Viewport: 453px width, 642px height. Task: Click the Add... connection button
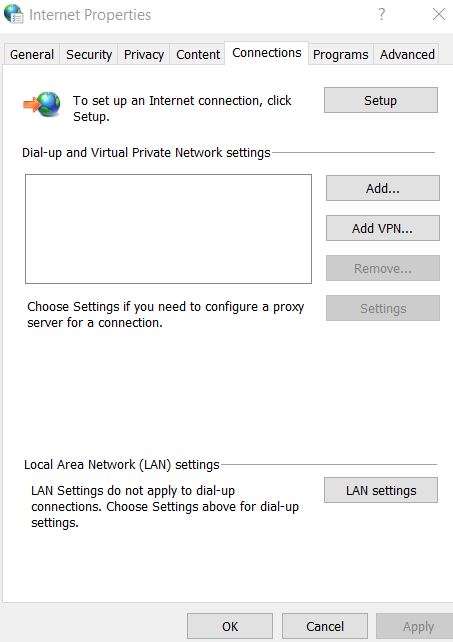(383, 188)
